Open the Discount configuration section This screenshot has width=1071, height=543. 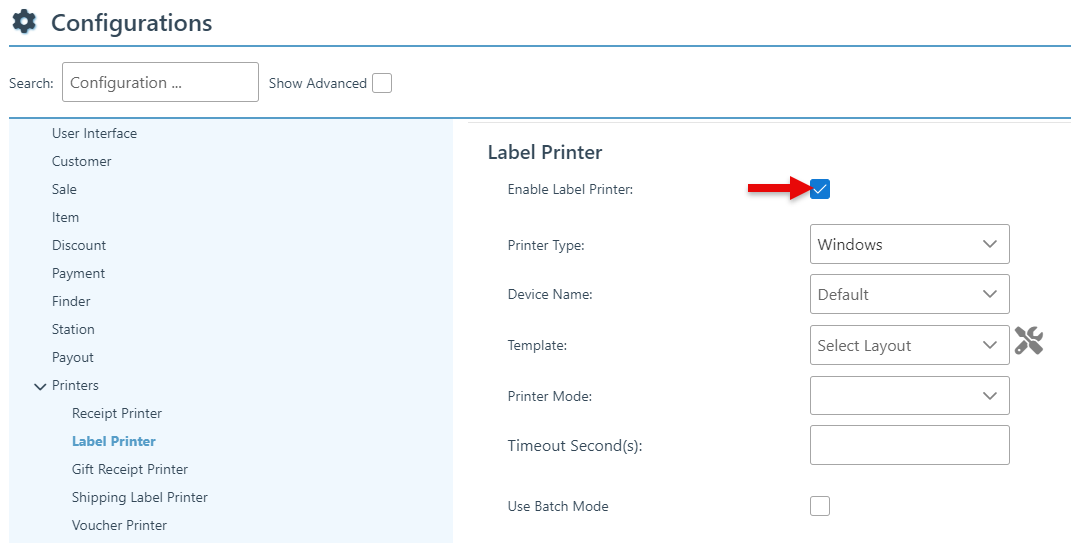(x=79, y=245)
